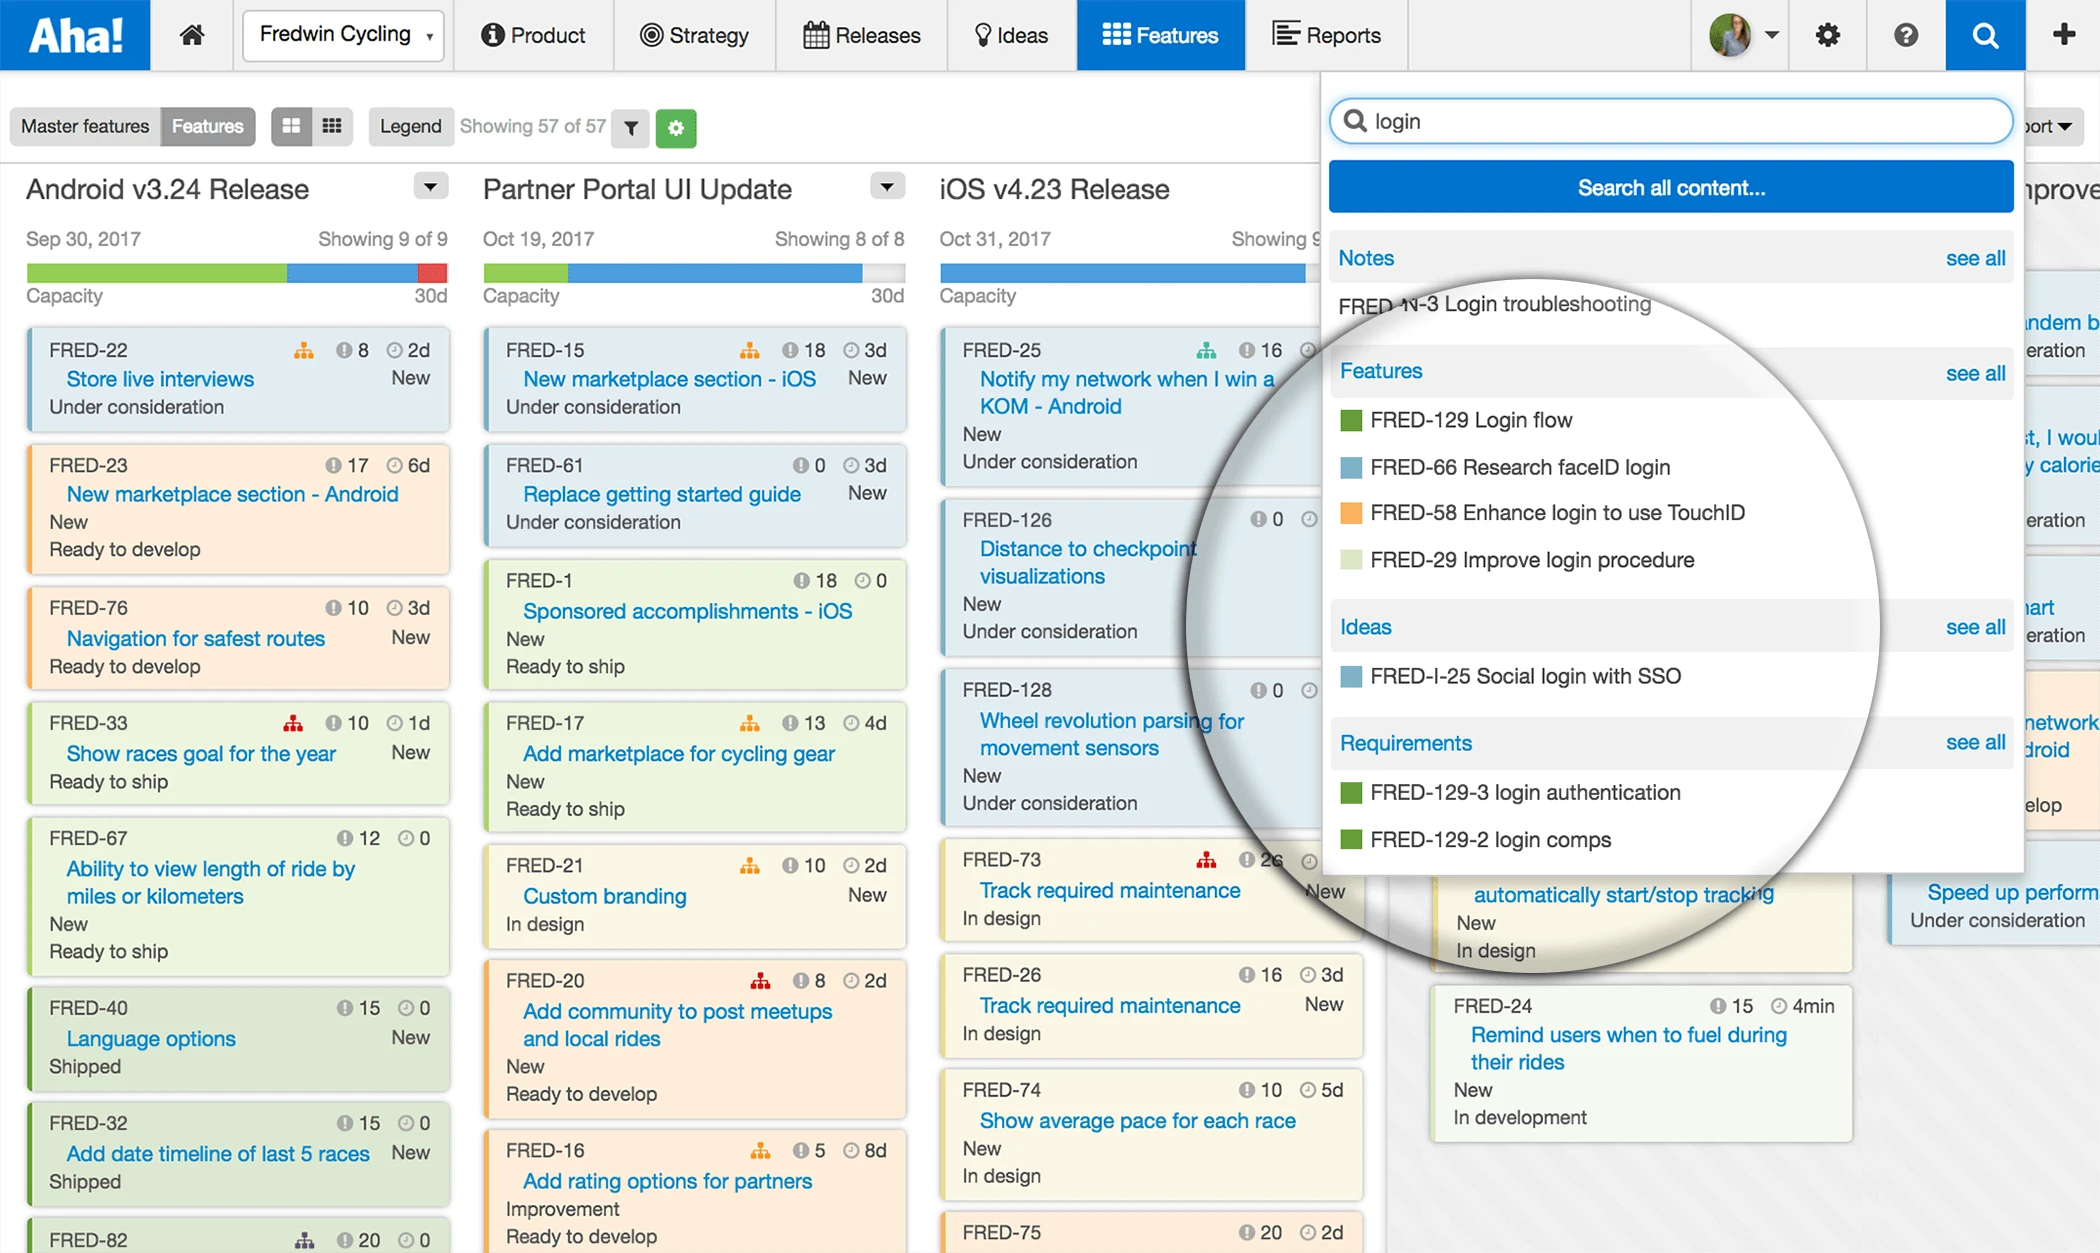Image resolution: width=2100 pixels, height=1253 pixels.
Task: Click the green customize cards gear
Action: tap(676, 127)
